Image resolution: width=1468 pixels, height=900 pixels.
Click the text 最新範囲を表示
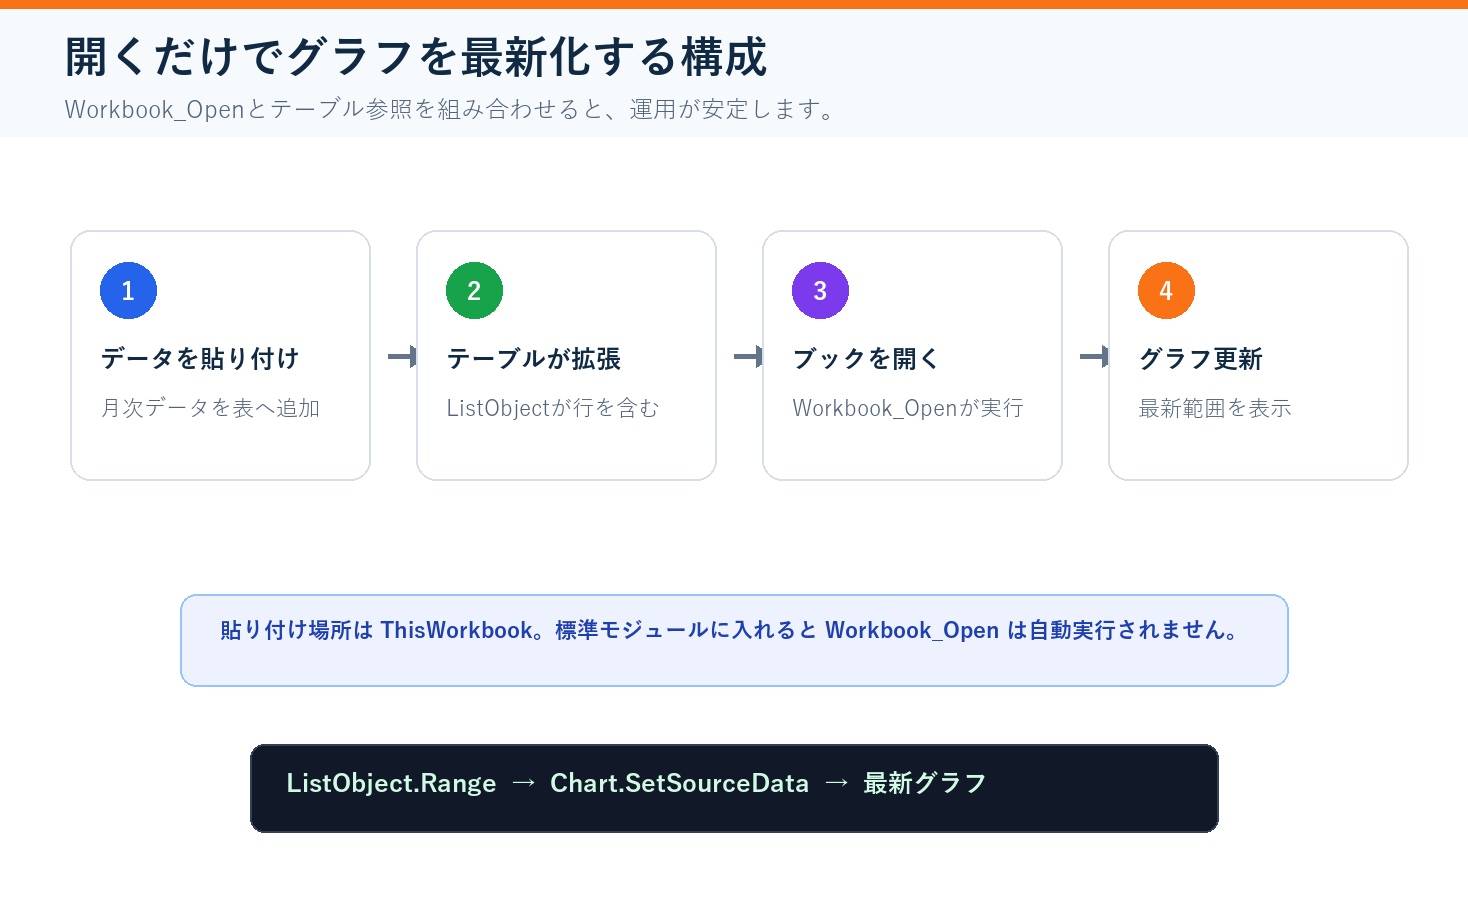[1215, 408]
